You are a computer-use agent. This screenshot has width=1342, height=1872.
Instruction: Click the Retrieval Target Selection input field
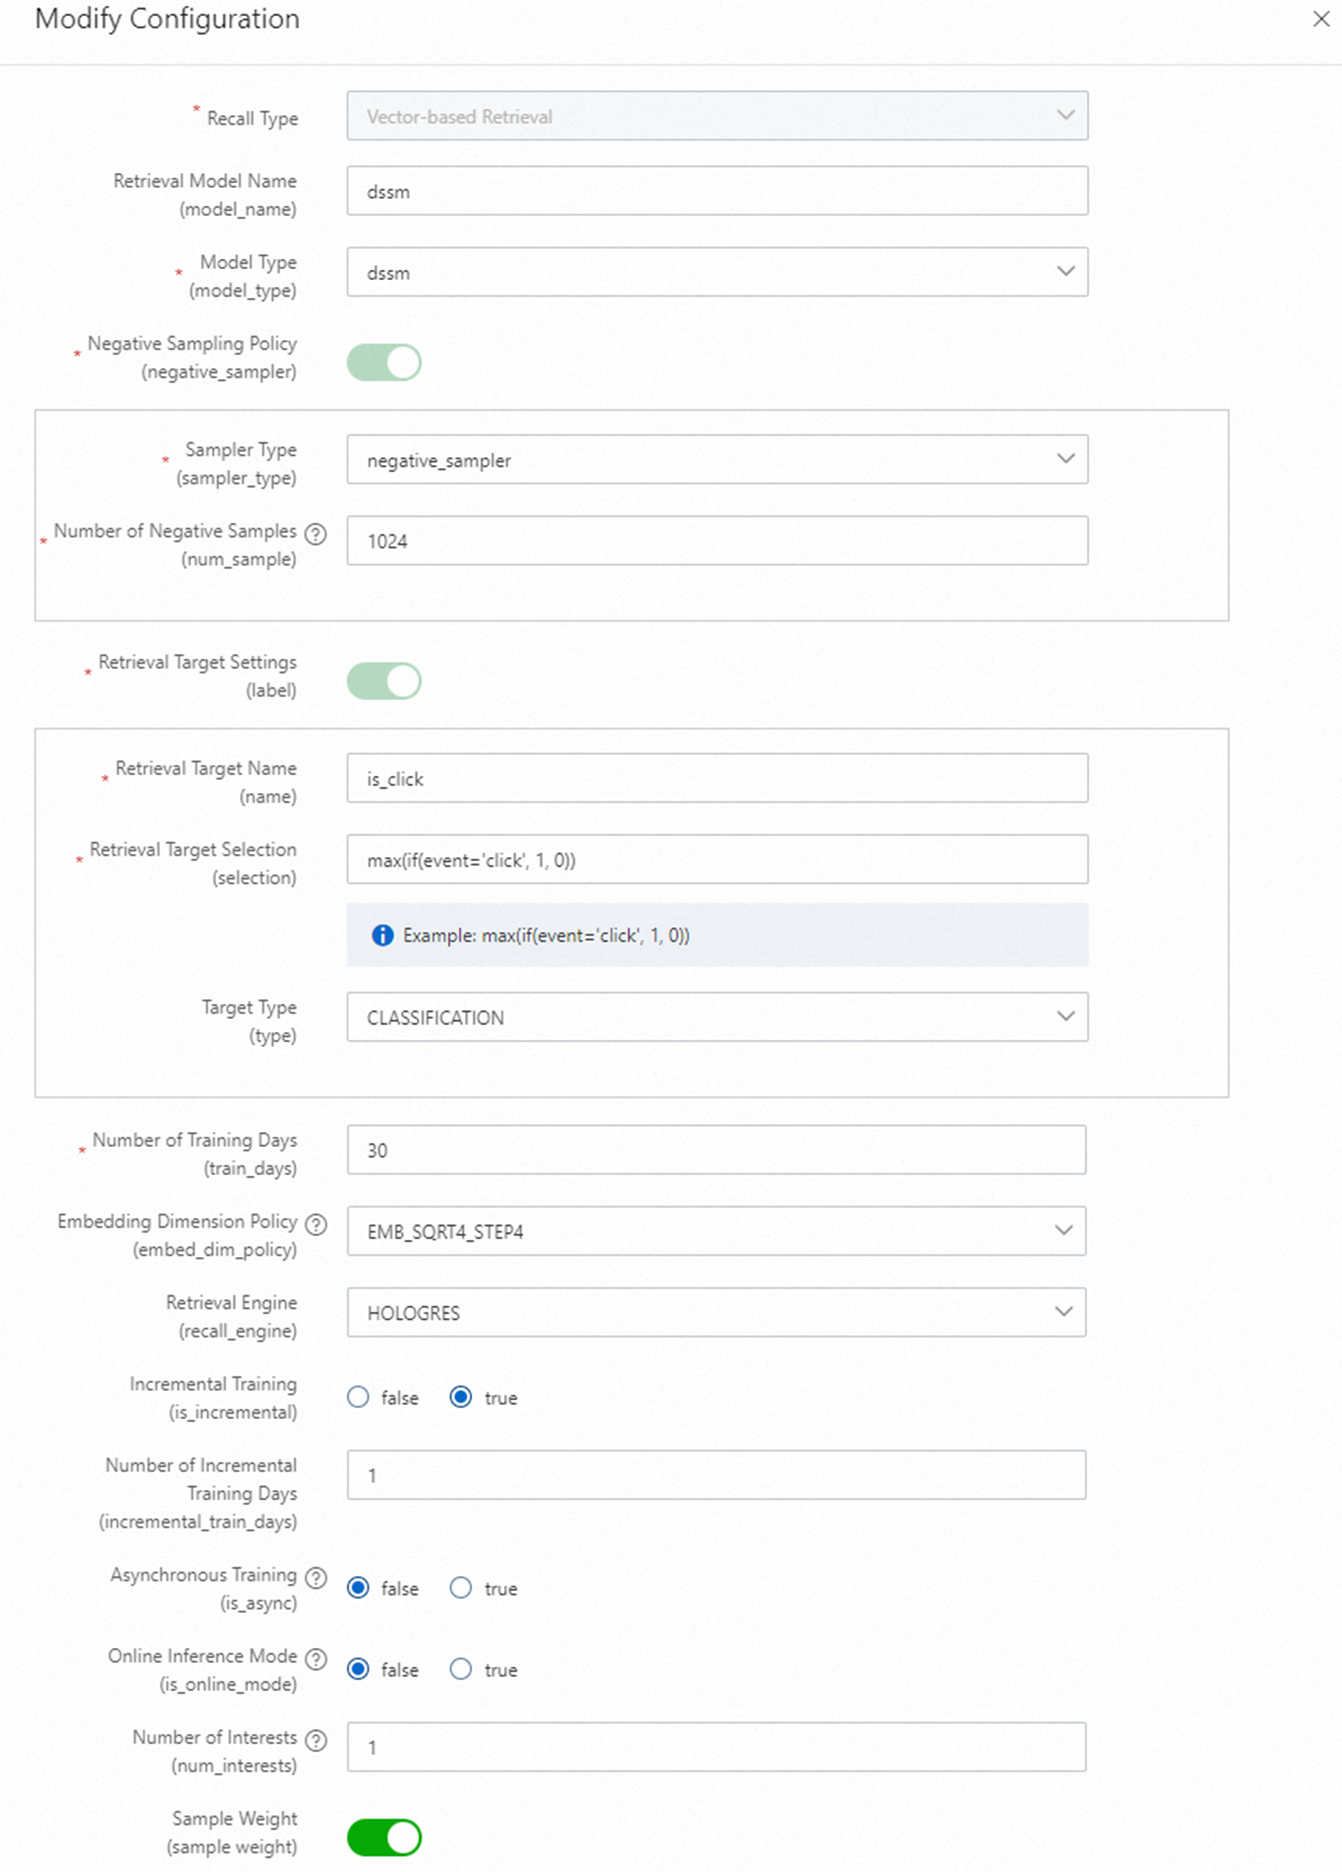coord(716,860)
